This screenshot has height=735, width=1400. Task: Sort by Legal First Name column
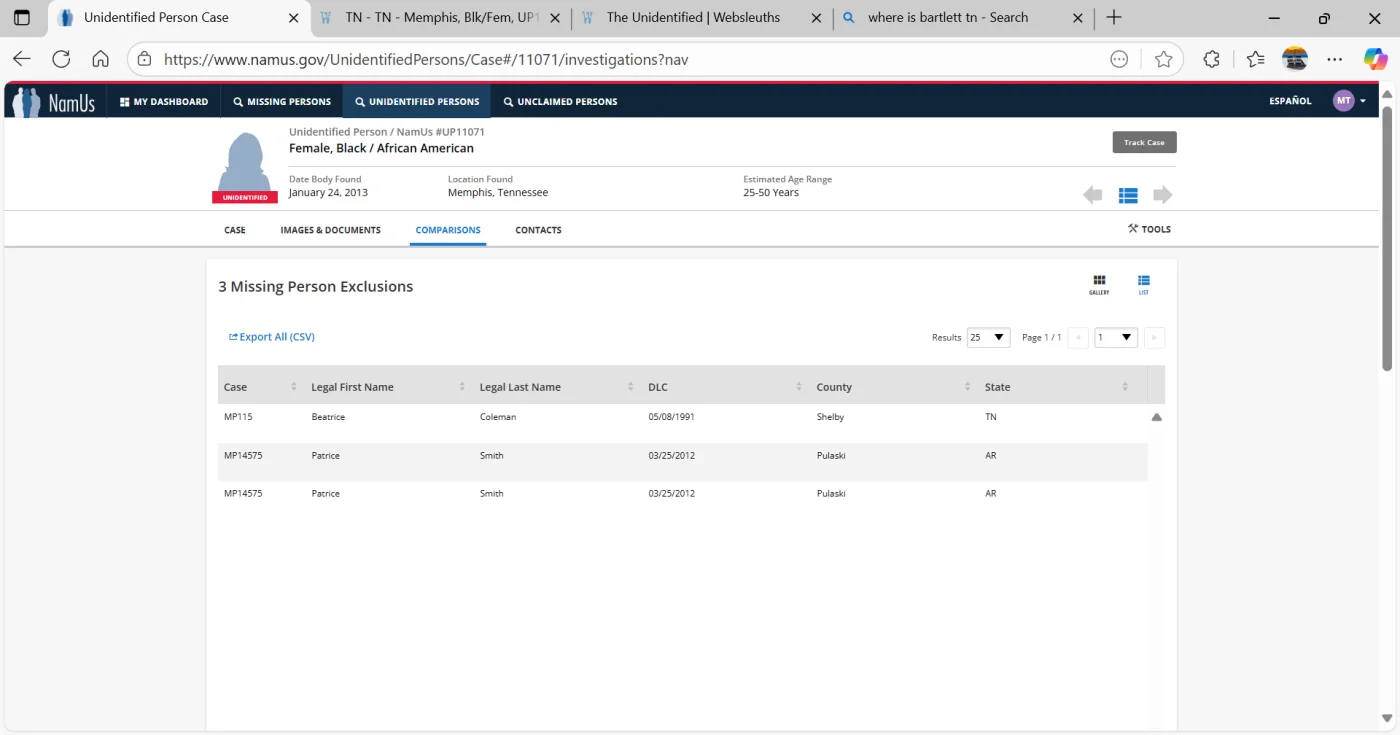coord(388,387)
